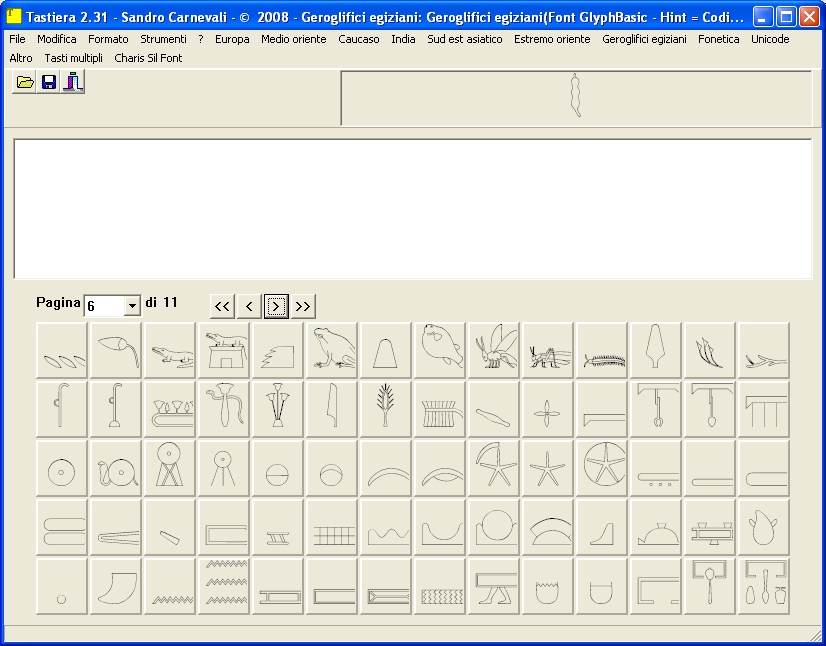Screen dimensions: 826x646
Task: Open the Pagina page number dropdown
Action: tap(132, 306)
